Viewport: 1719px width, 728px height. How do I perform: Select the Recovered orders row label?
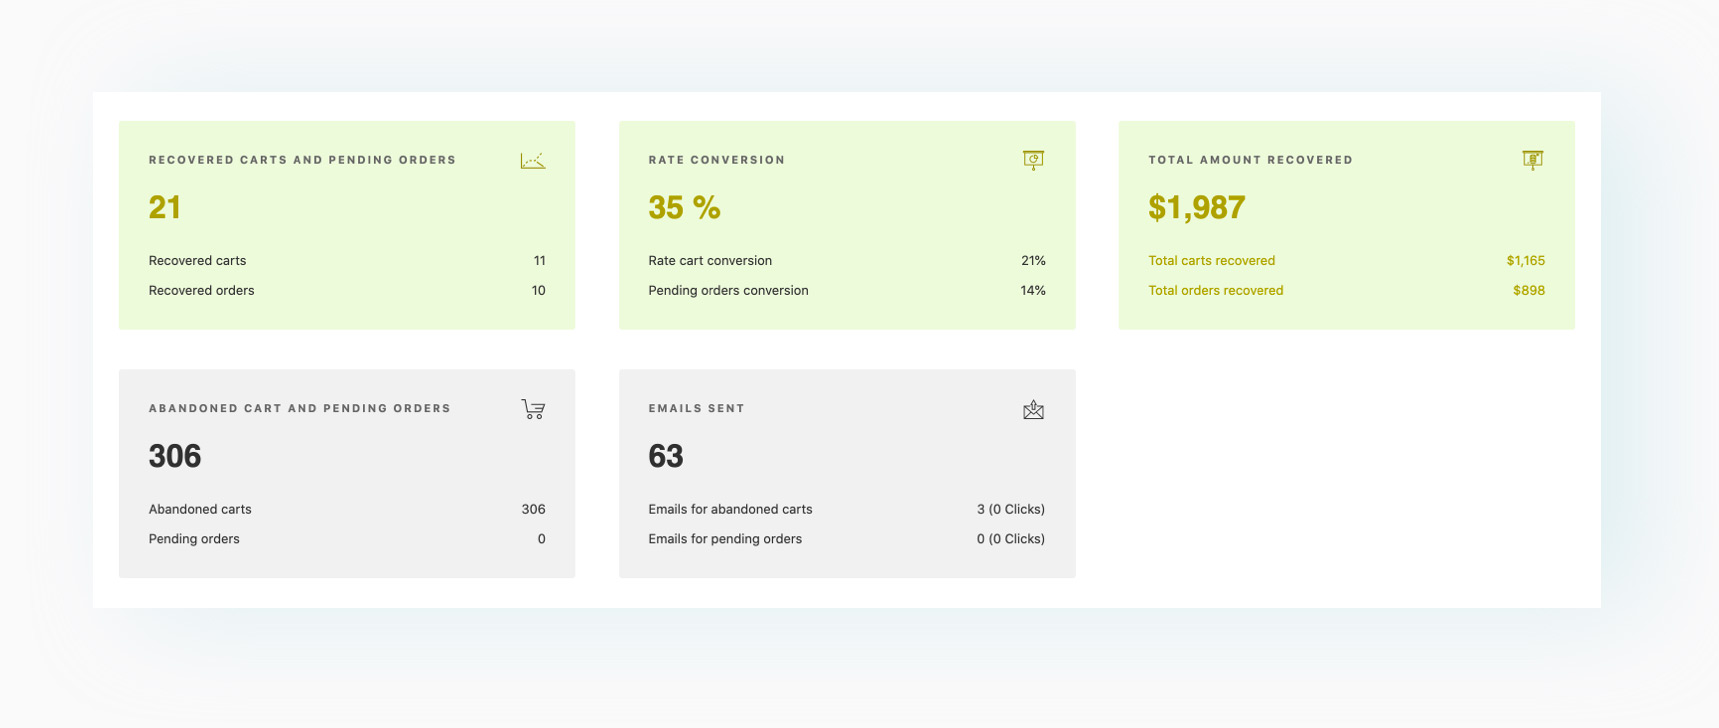click(201, 291)
